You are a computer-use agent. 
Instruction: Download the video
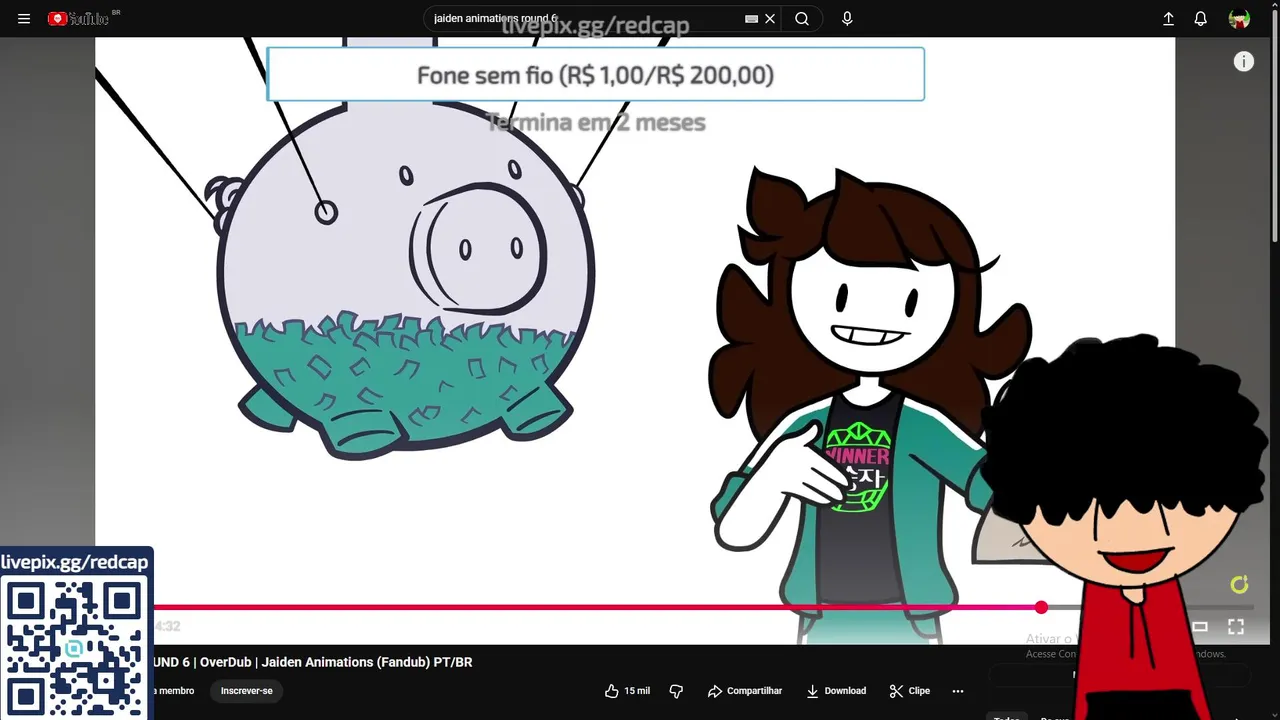click(x=836, y=691)
